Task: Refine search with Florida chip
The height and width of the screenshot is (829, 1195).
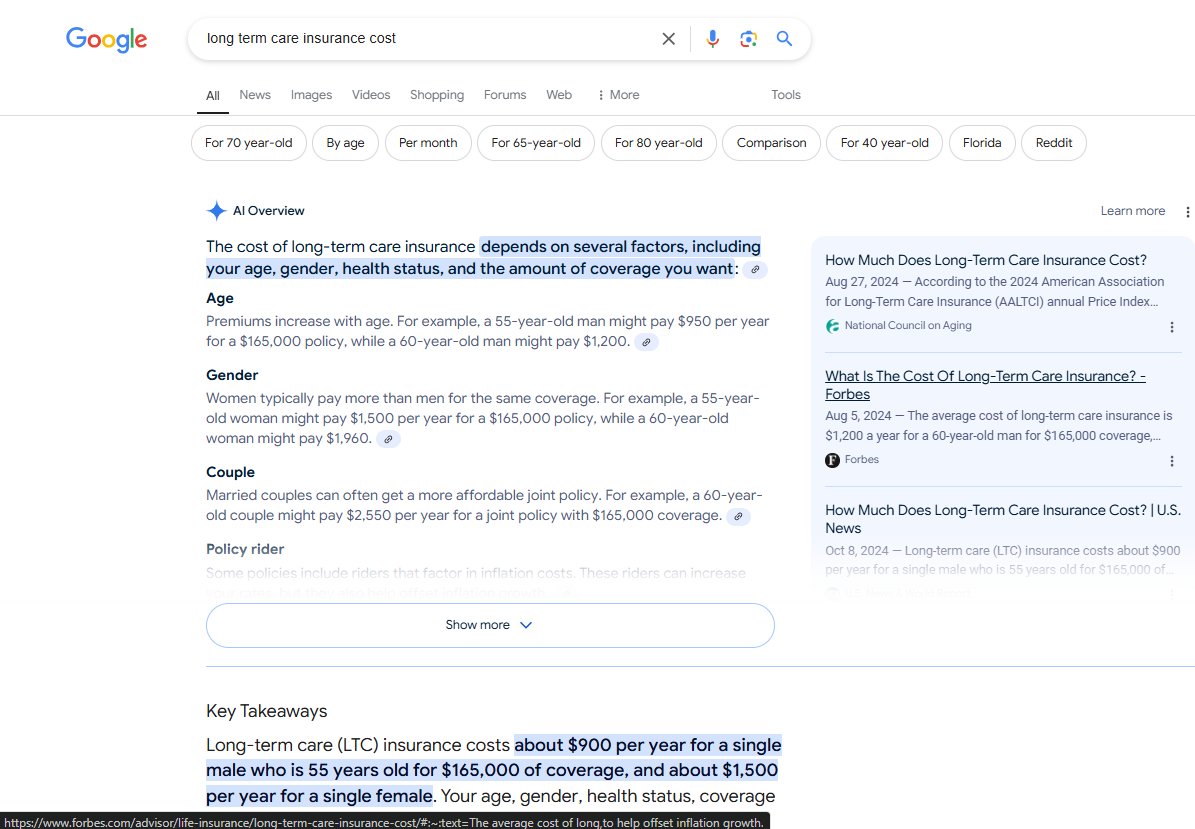Action: (982, 143)
